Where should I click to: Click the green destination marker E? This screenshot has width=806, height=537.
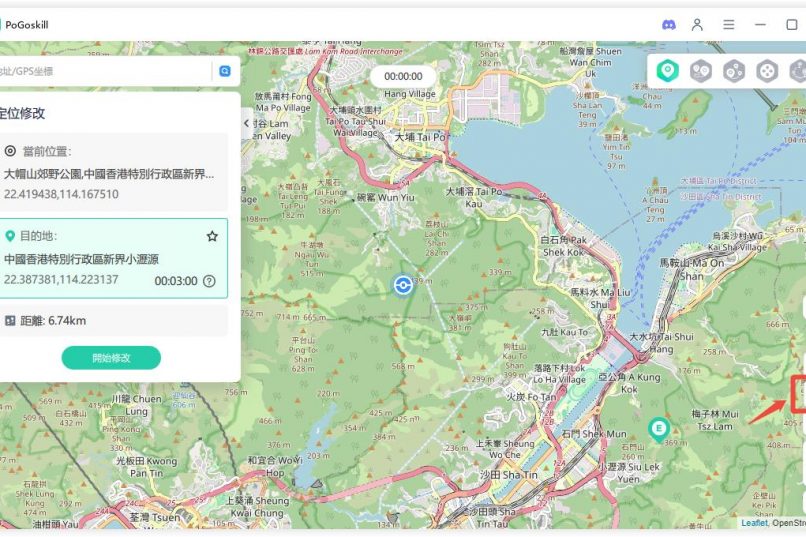657,429
